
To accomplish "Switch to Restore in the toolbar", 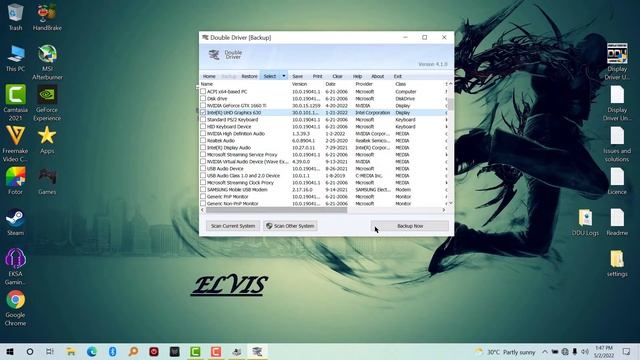I will tap(249, 76).
